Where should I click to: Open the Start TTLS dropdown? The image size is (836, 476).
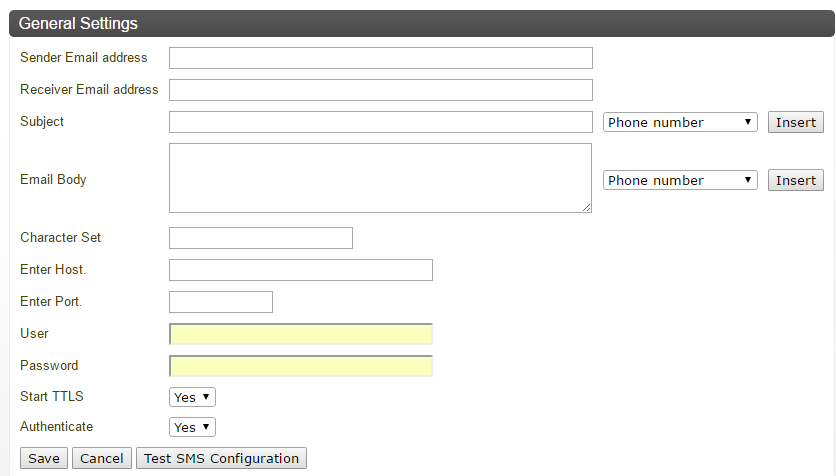(x=192, y=397)
